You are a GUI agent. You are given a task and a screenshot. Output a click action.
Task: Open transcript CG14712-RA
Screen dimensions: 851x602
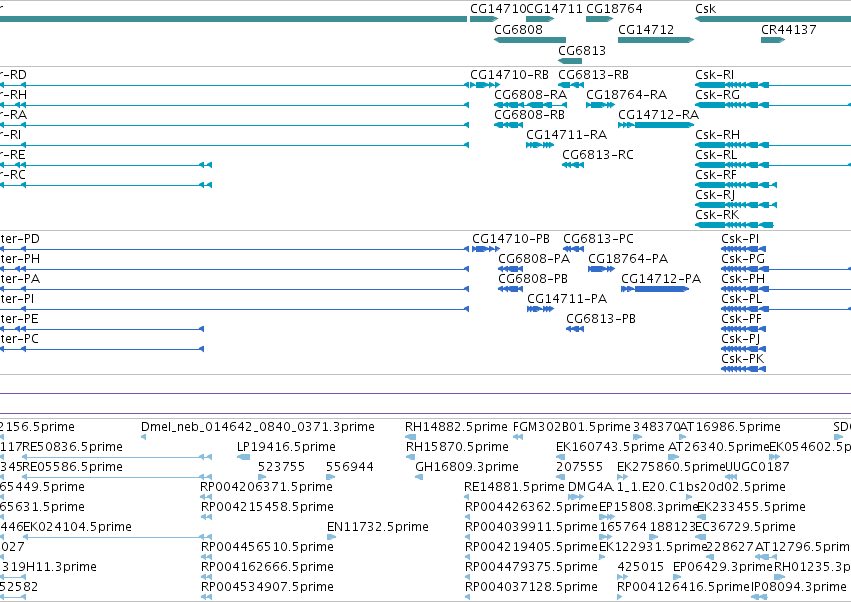click(x=658, y=115)
